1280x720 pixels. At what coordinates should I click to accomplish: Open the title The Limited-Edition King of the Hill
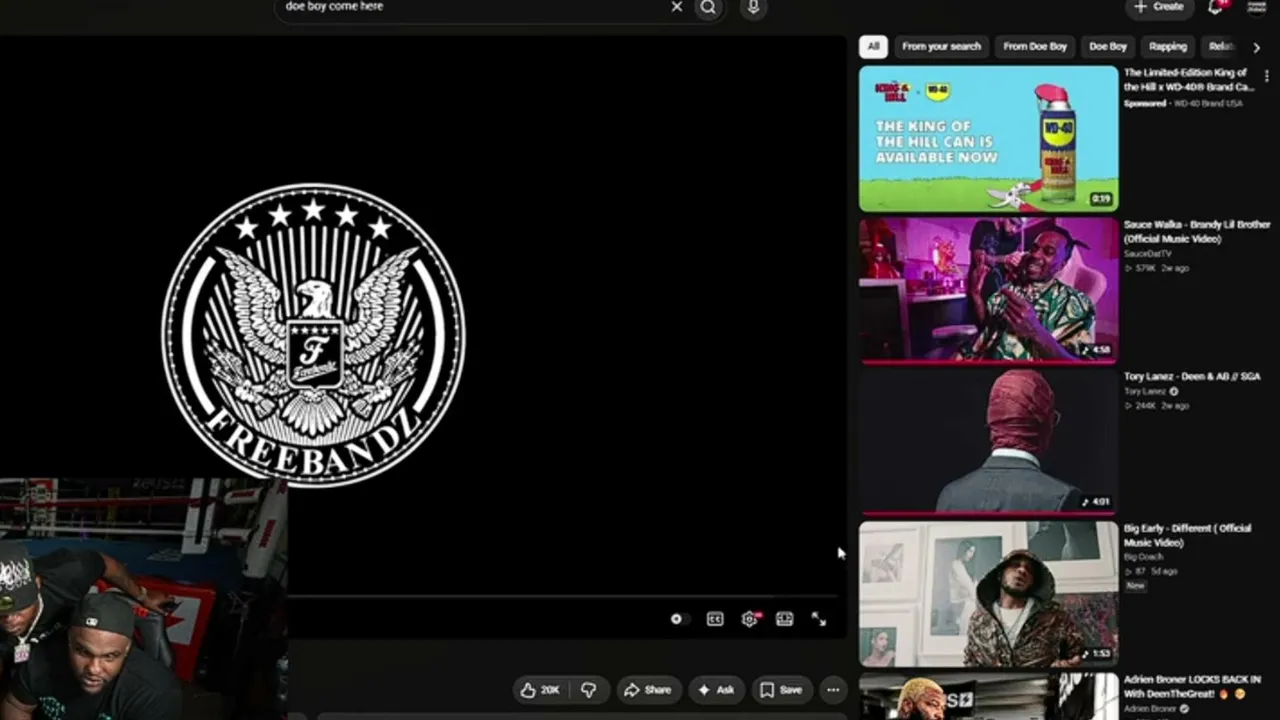tap(1188, 80)
